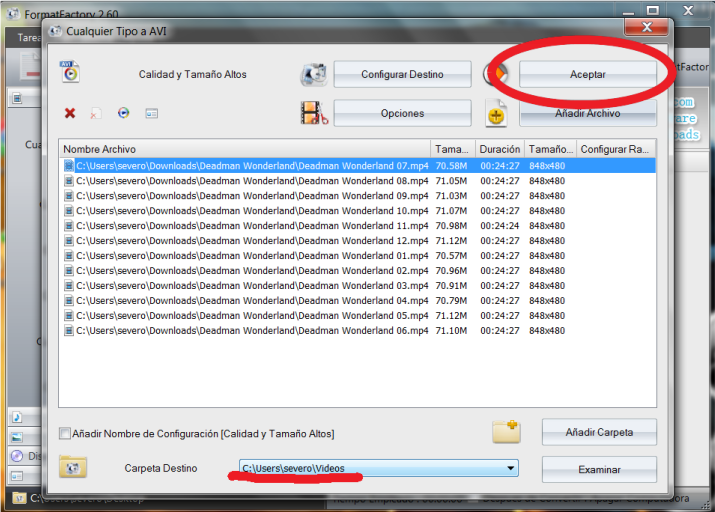The image size is (715, 512).
Task: Click the Carpeta Destino path field
Action: point(378,468)
